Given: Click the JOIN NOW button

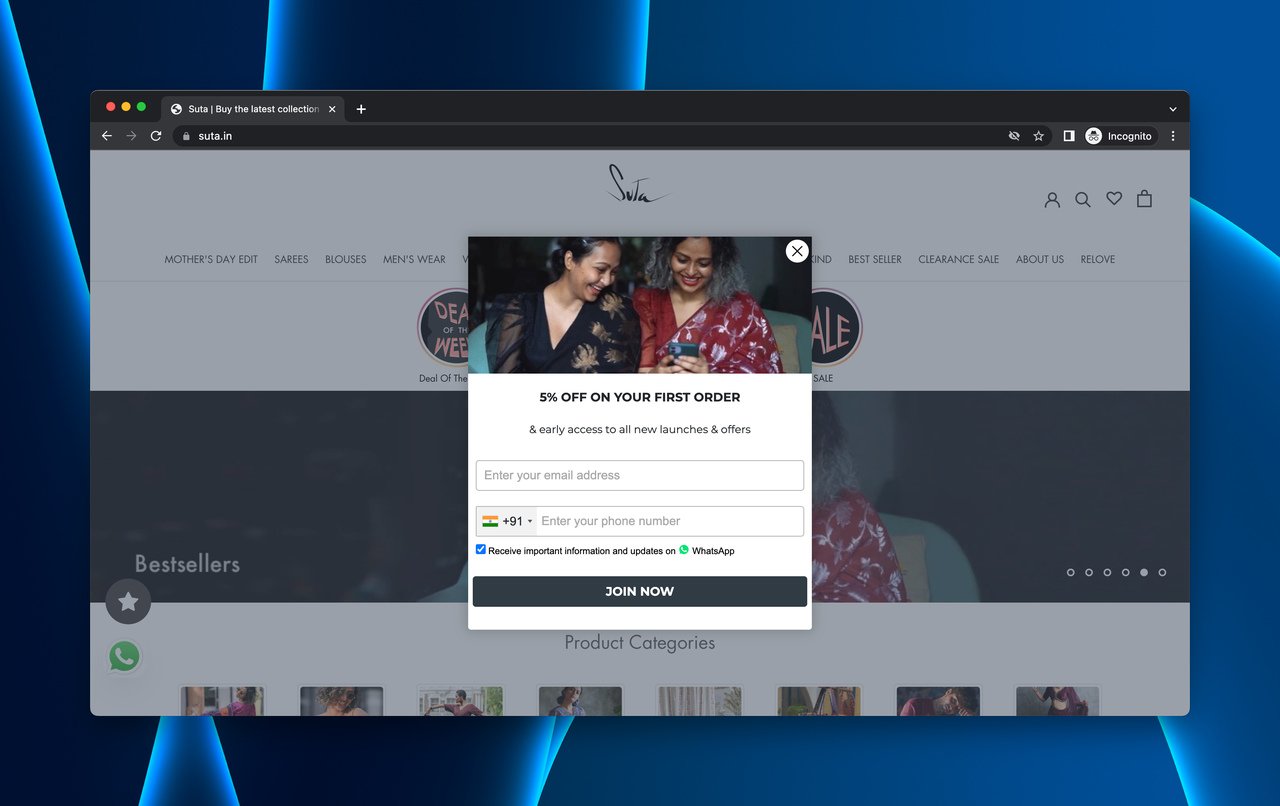Looking at the screenshot, I should (x=640, y=591).
